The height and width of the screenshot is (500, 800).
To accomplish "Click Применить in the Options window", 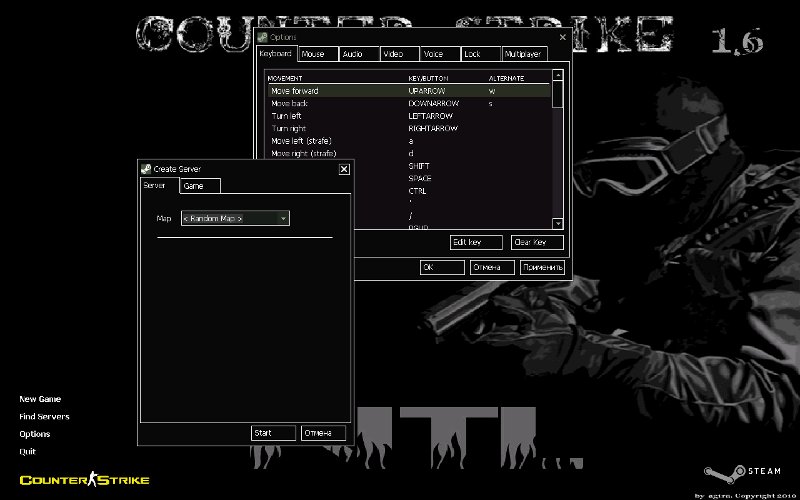I will click(x=542, y=267).
